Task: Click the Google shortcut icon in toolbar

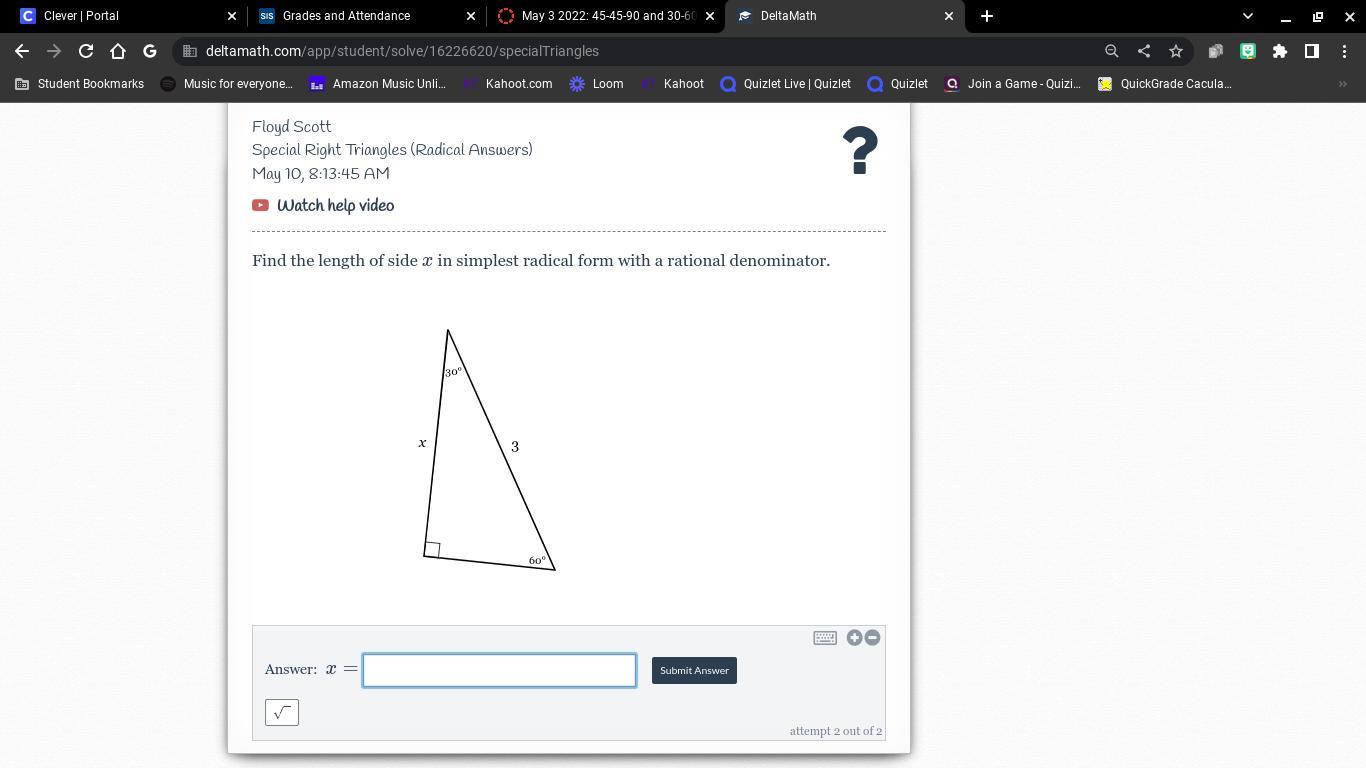Action: coord(150,51)
